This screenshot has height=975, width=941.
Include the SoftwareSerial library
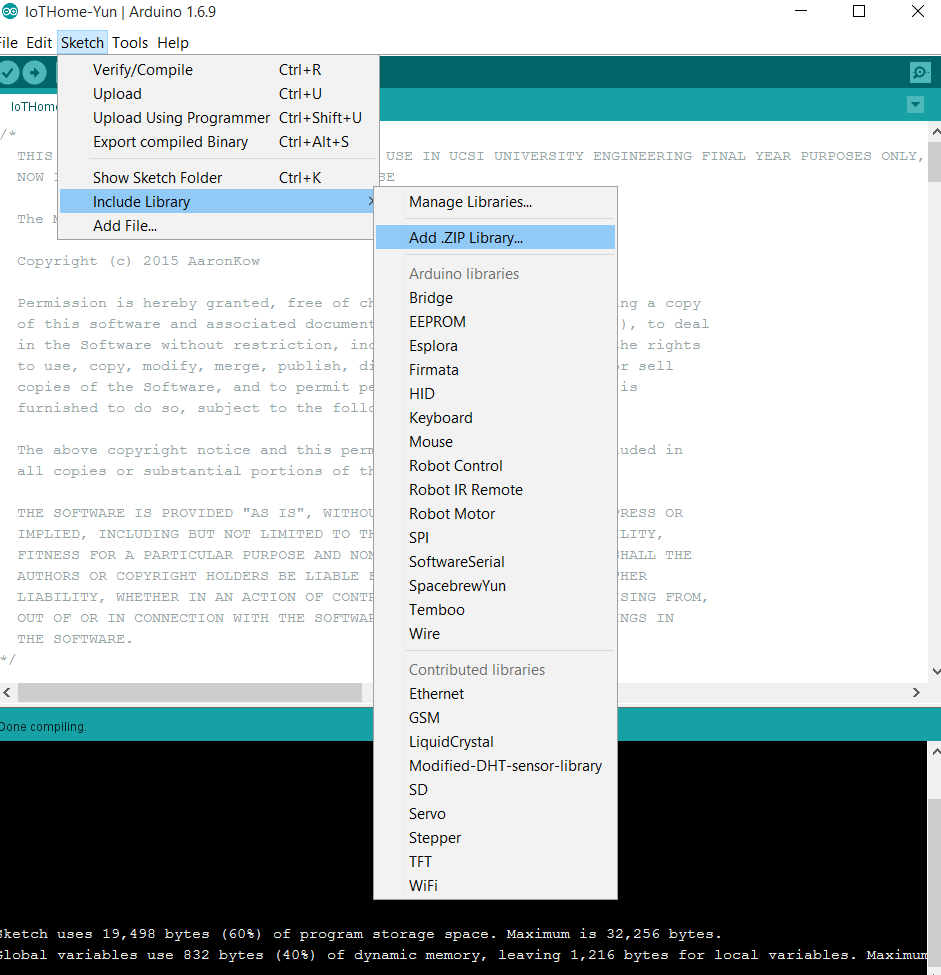click(x=495, y=561)
